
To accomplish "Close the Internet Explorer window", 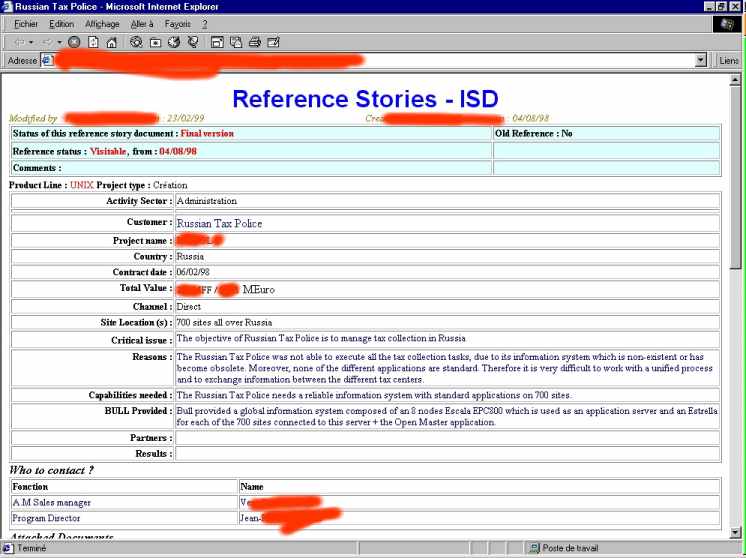I will point(735,7).
